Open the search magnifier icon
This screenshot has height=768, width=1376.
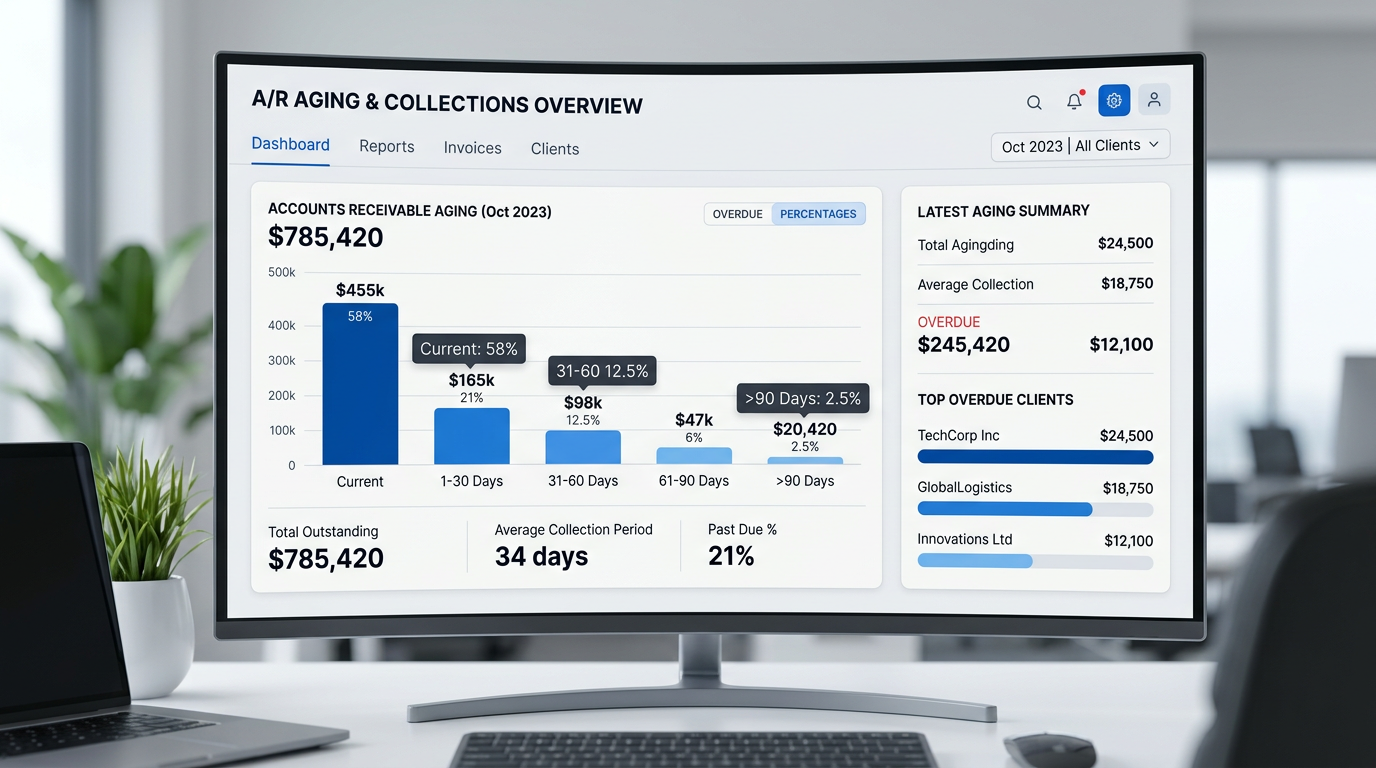click(x=1034, y=102)
